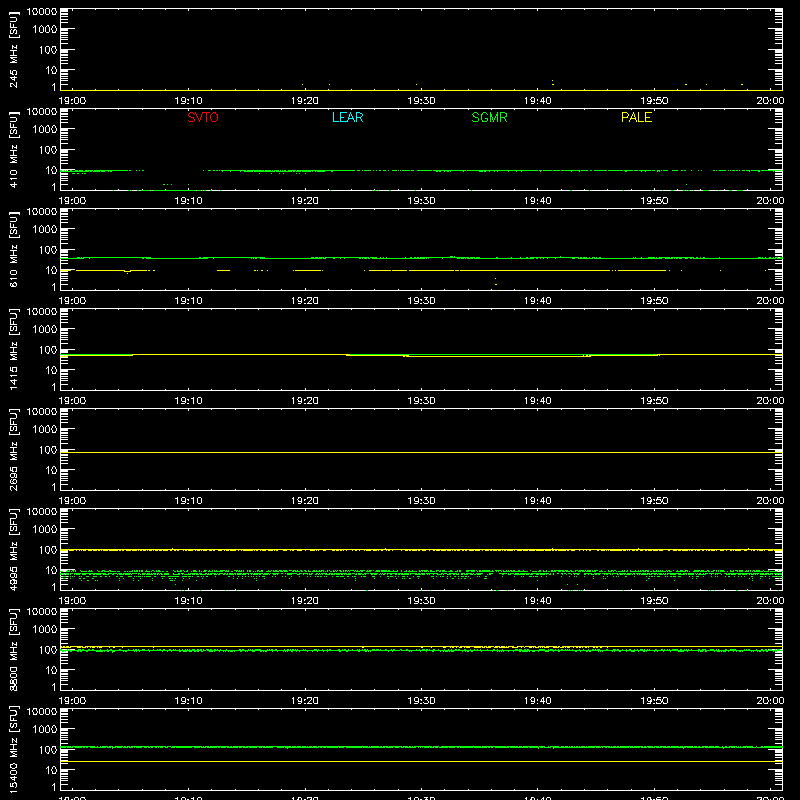Select the 1415 MHz [SFU] axis title

13,349
